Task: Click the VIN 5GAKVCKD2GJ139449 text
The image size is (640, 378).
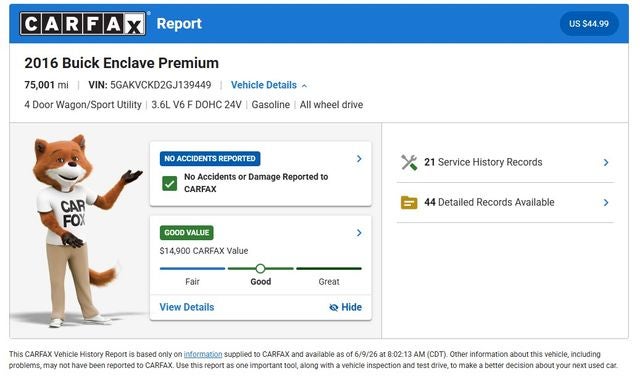Action: (150, 85)
